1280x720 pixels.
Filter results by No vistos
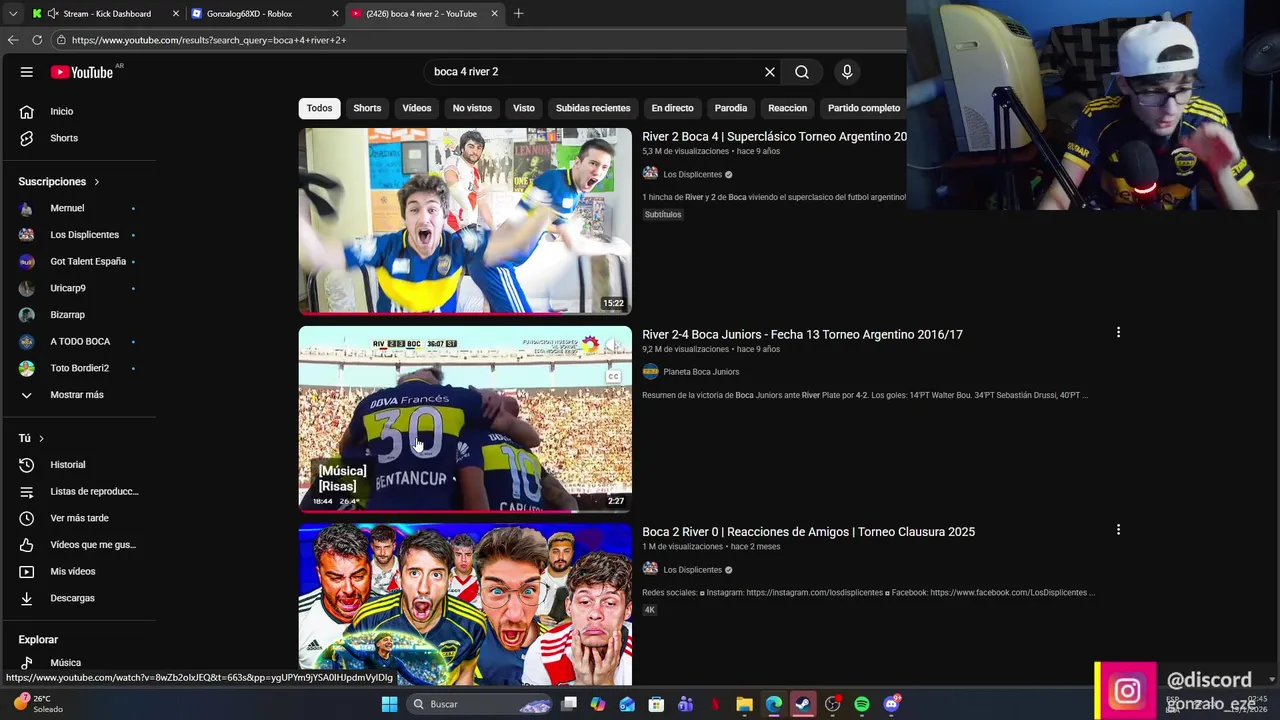[472, 108]
